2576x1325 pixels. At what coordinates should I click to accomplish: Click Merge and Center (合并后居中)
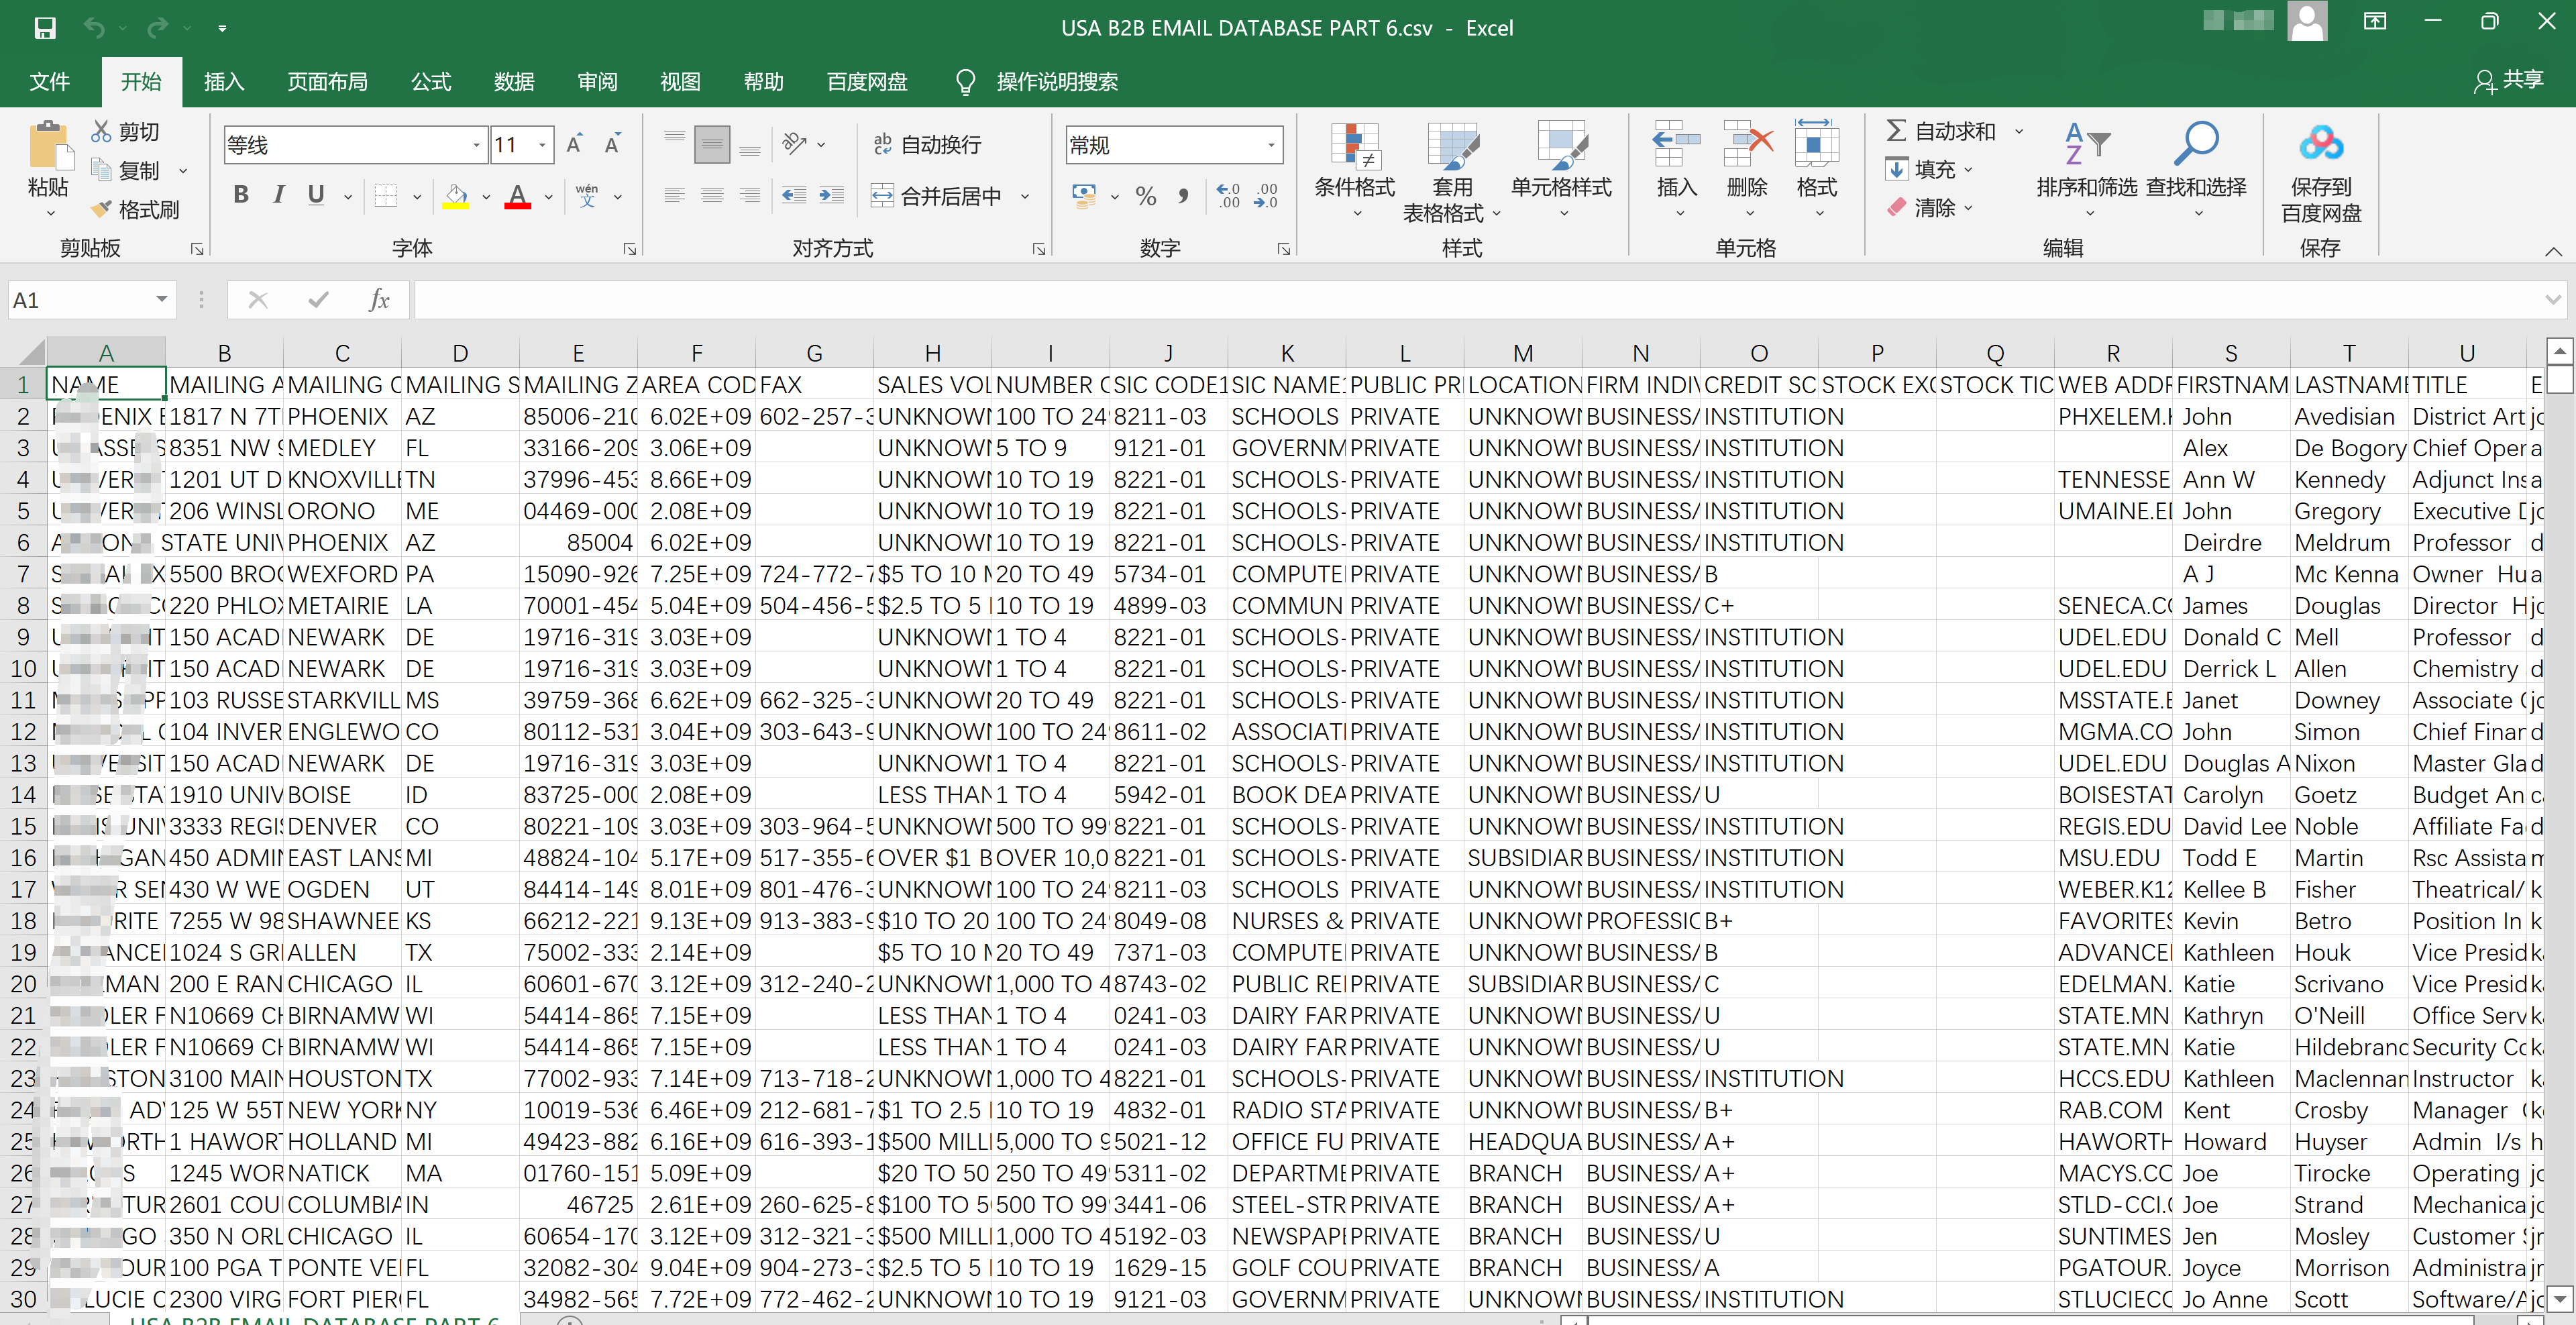click(x=936, y=195)
